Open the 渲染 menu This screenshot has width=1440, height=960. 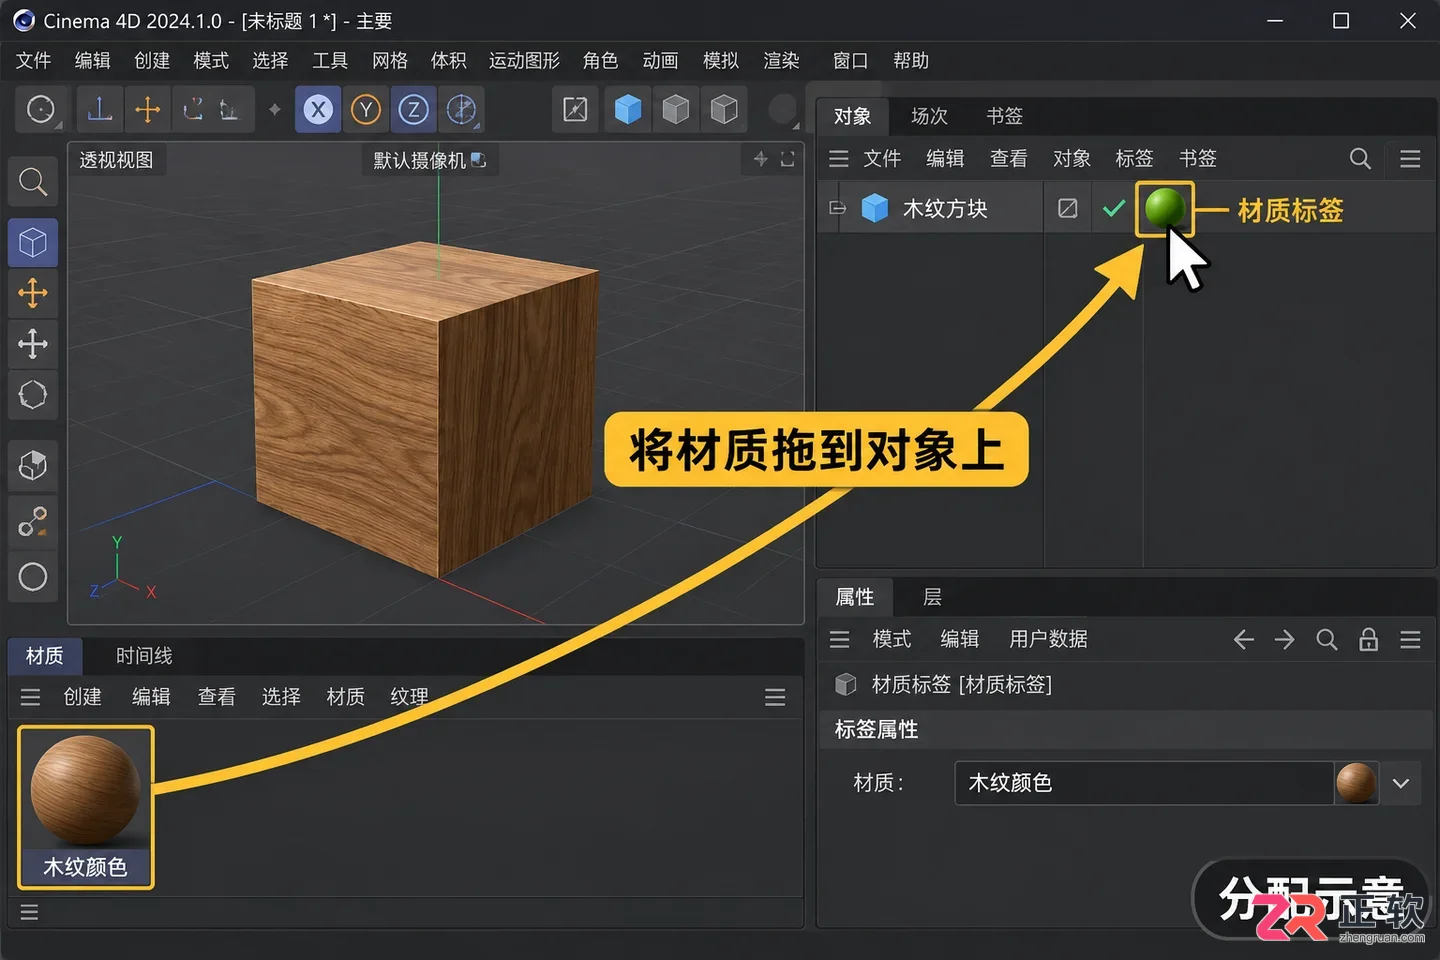click(781, 61)
